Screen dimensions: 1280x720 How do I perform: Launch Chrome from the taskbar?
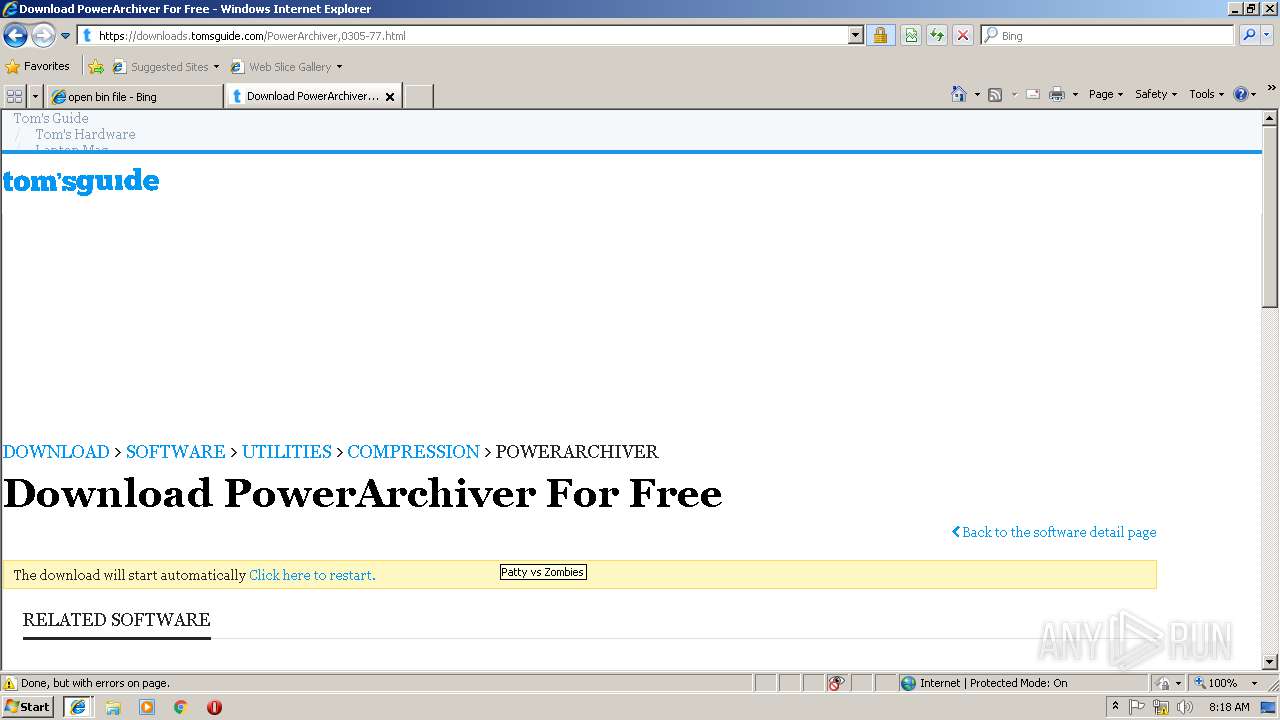[x=180, y=707]
